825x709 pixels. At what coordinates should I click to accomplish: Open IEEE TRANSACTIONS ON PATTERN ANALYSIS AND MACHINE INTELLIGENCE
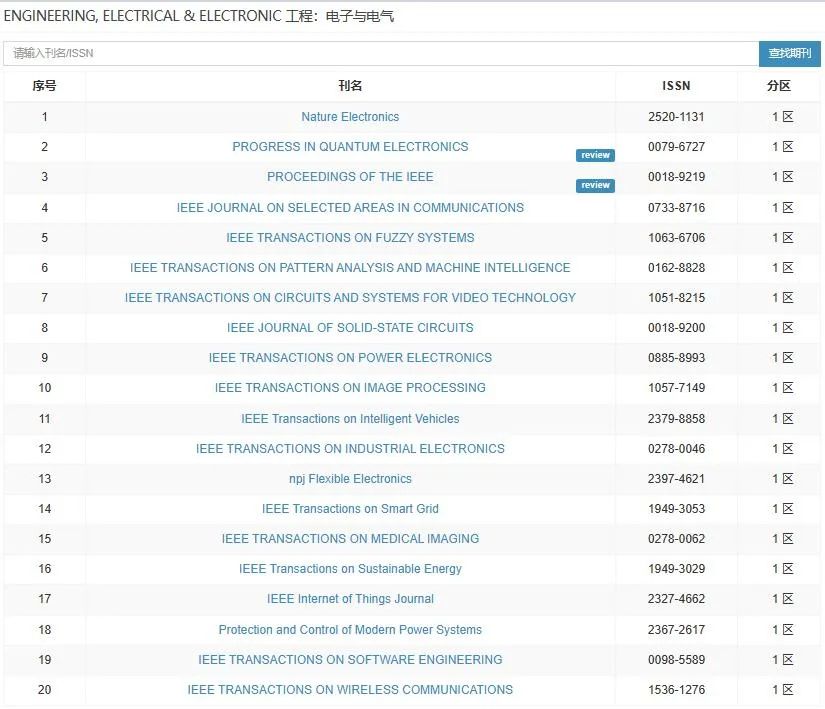click(350, 268)
